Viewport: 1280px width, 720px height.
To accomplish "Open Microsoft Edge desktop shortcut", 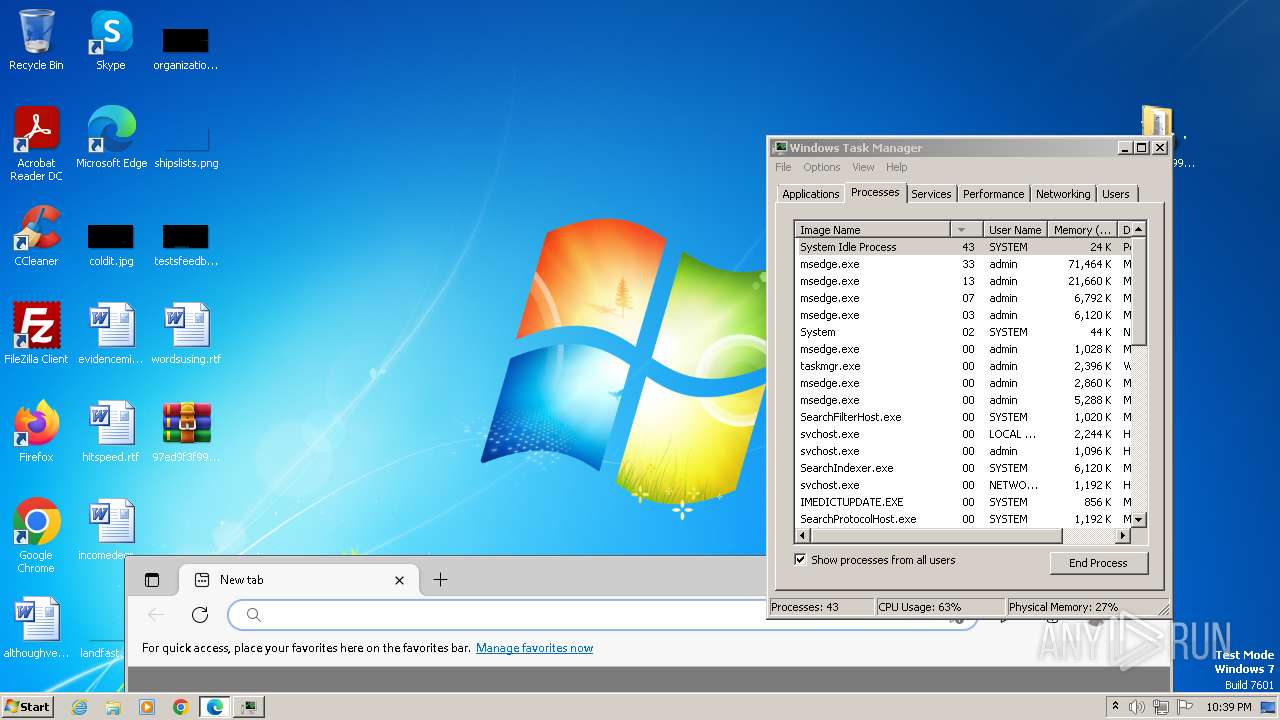I will pos(111,138).
